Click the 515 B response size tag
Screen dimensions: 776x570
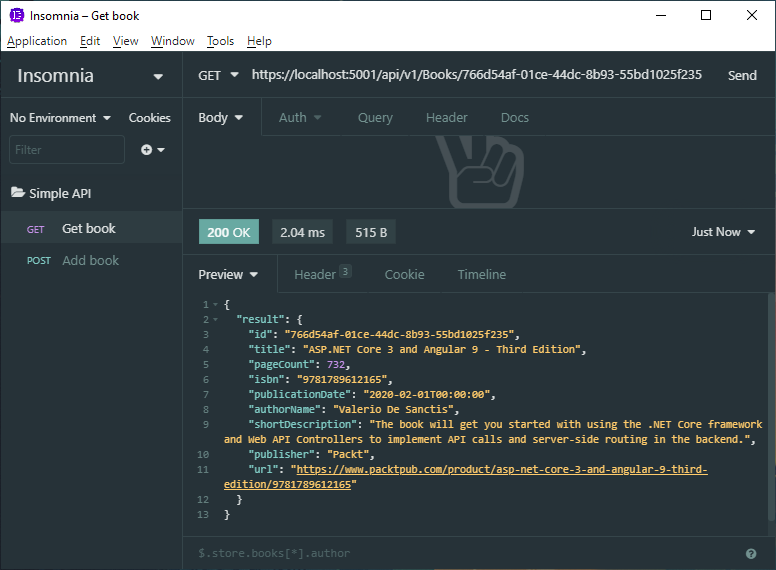point(371,232)
